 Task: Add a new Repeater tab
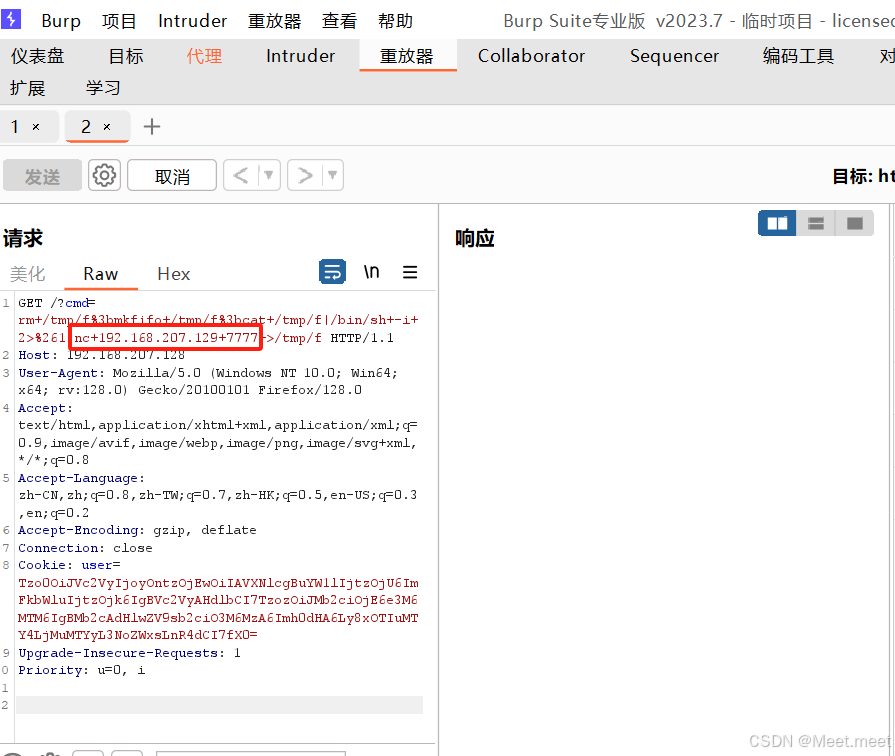pyautogui.click(x=152, y=127)
